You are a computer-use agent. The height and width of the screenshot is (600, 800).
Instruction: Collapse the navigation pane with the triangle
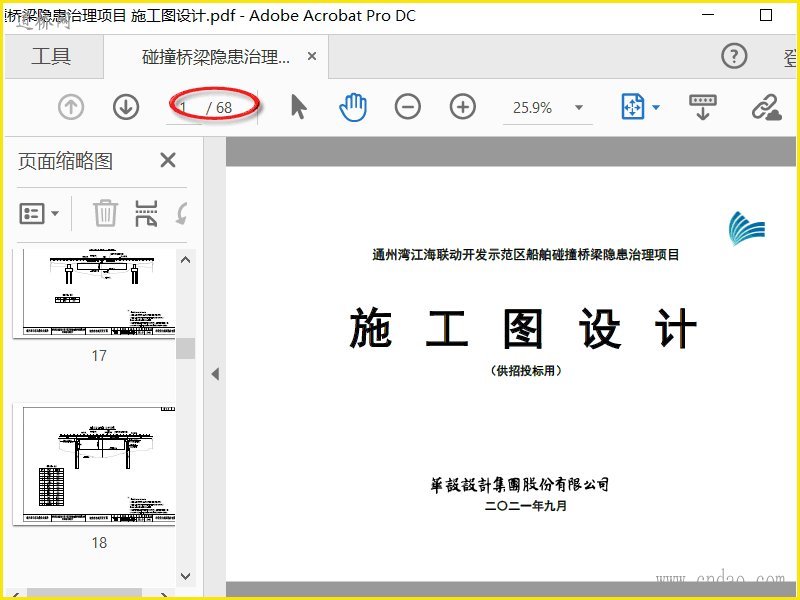pyautogui.click(x=215, y=374)
